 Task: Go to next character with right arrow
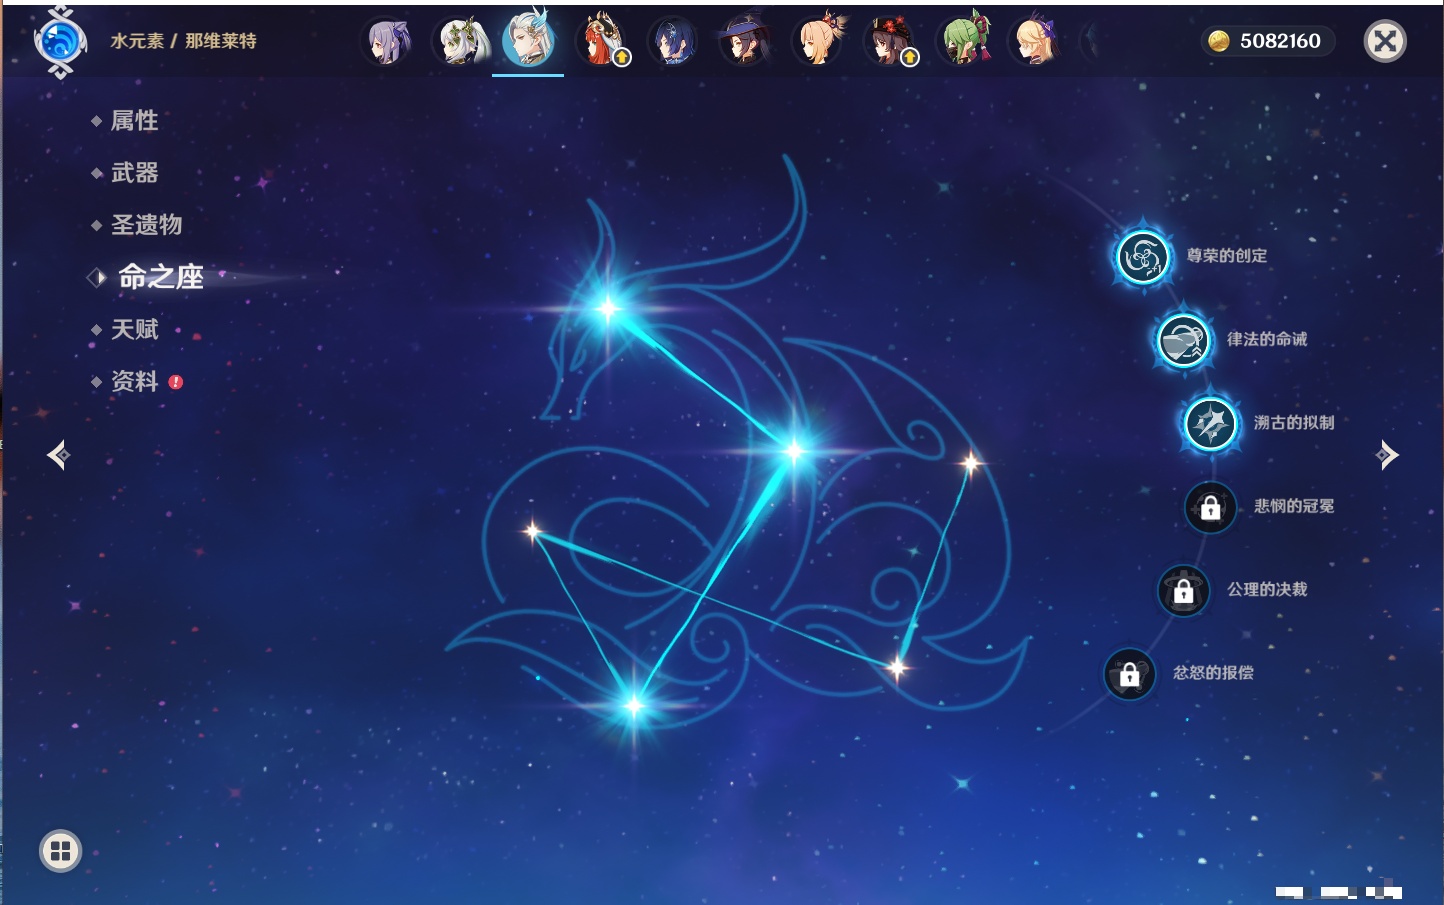pyautogui.click(x=1387, y=455)
